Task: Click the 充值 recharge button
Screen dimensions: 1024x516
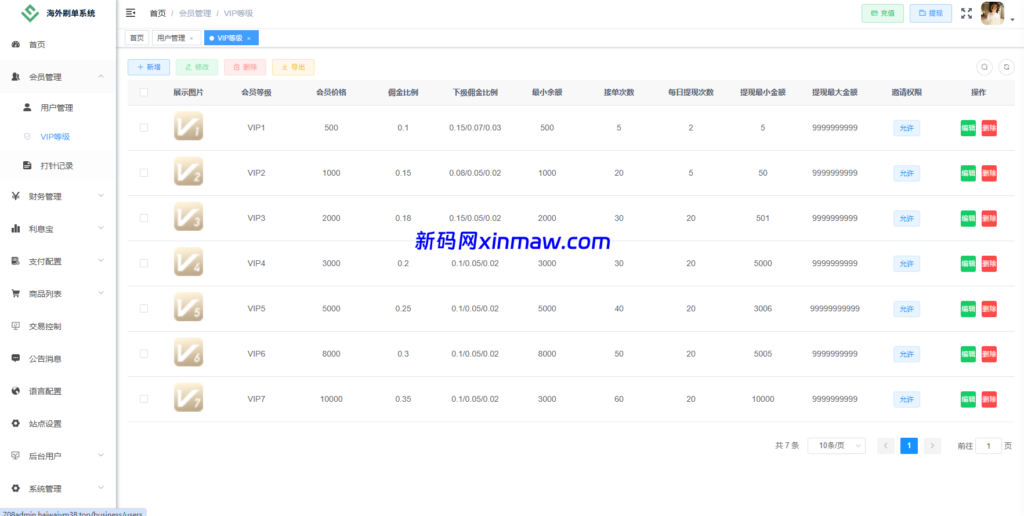Action: pyautogui.click(x=882, y=13)
